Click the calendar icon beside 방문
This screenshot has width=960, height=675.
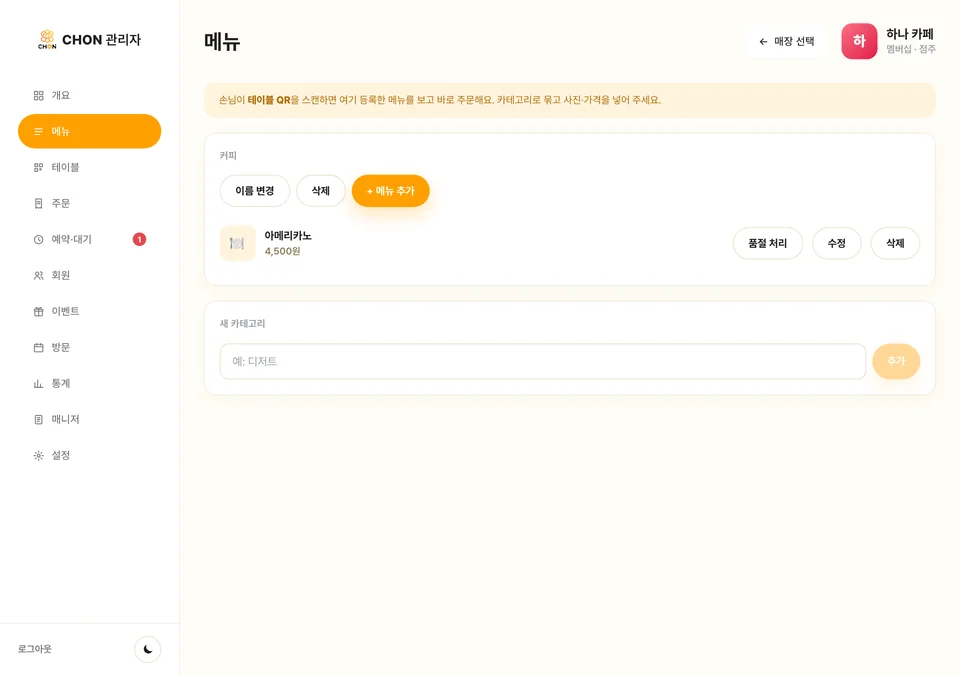click(39, 348)
